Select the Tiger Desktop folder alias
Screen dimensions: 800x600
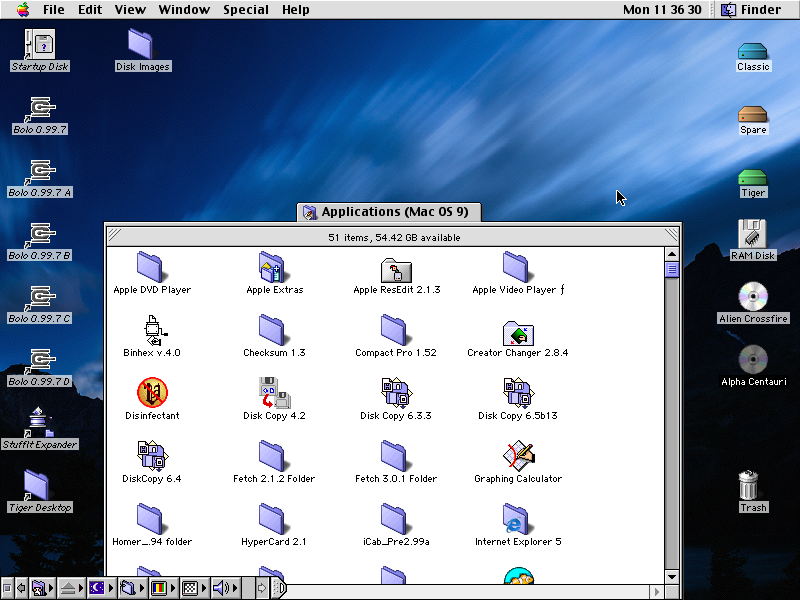coord(37,485)
